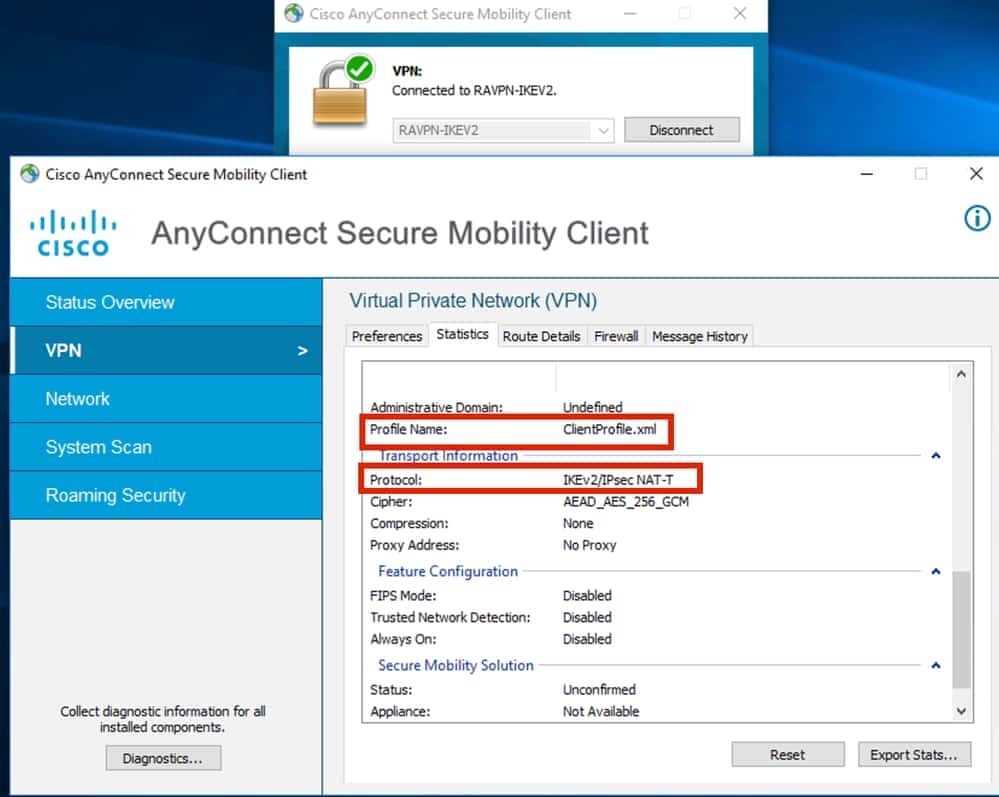Open the Network sidebar section

pos(166,399)
